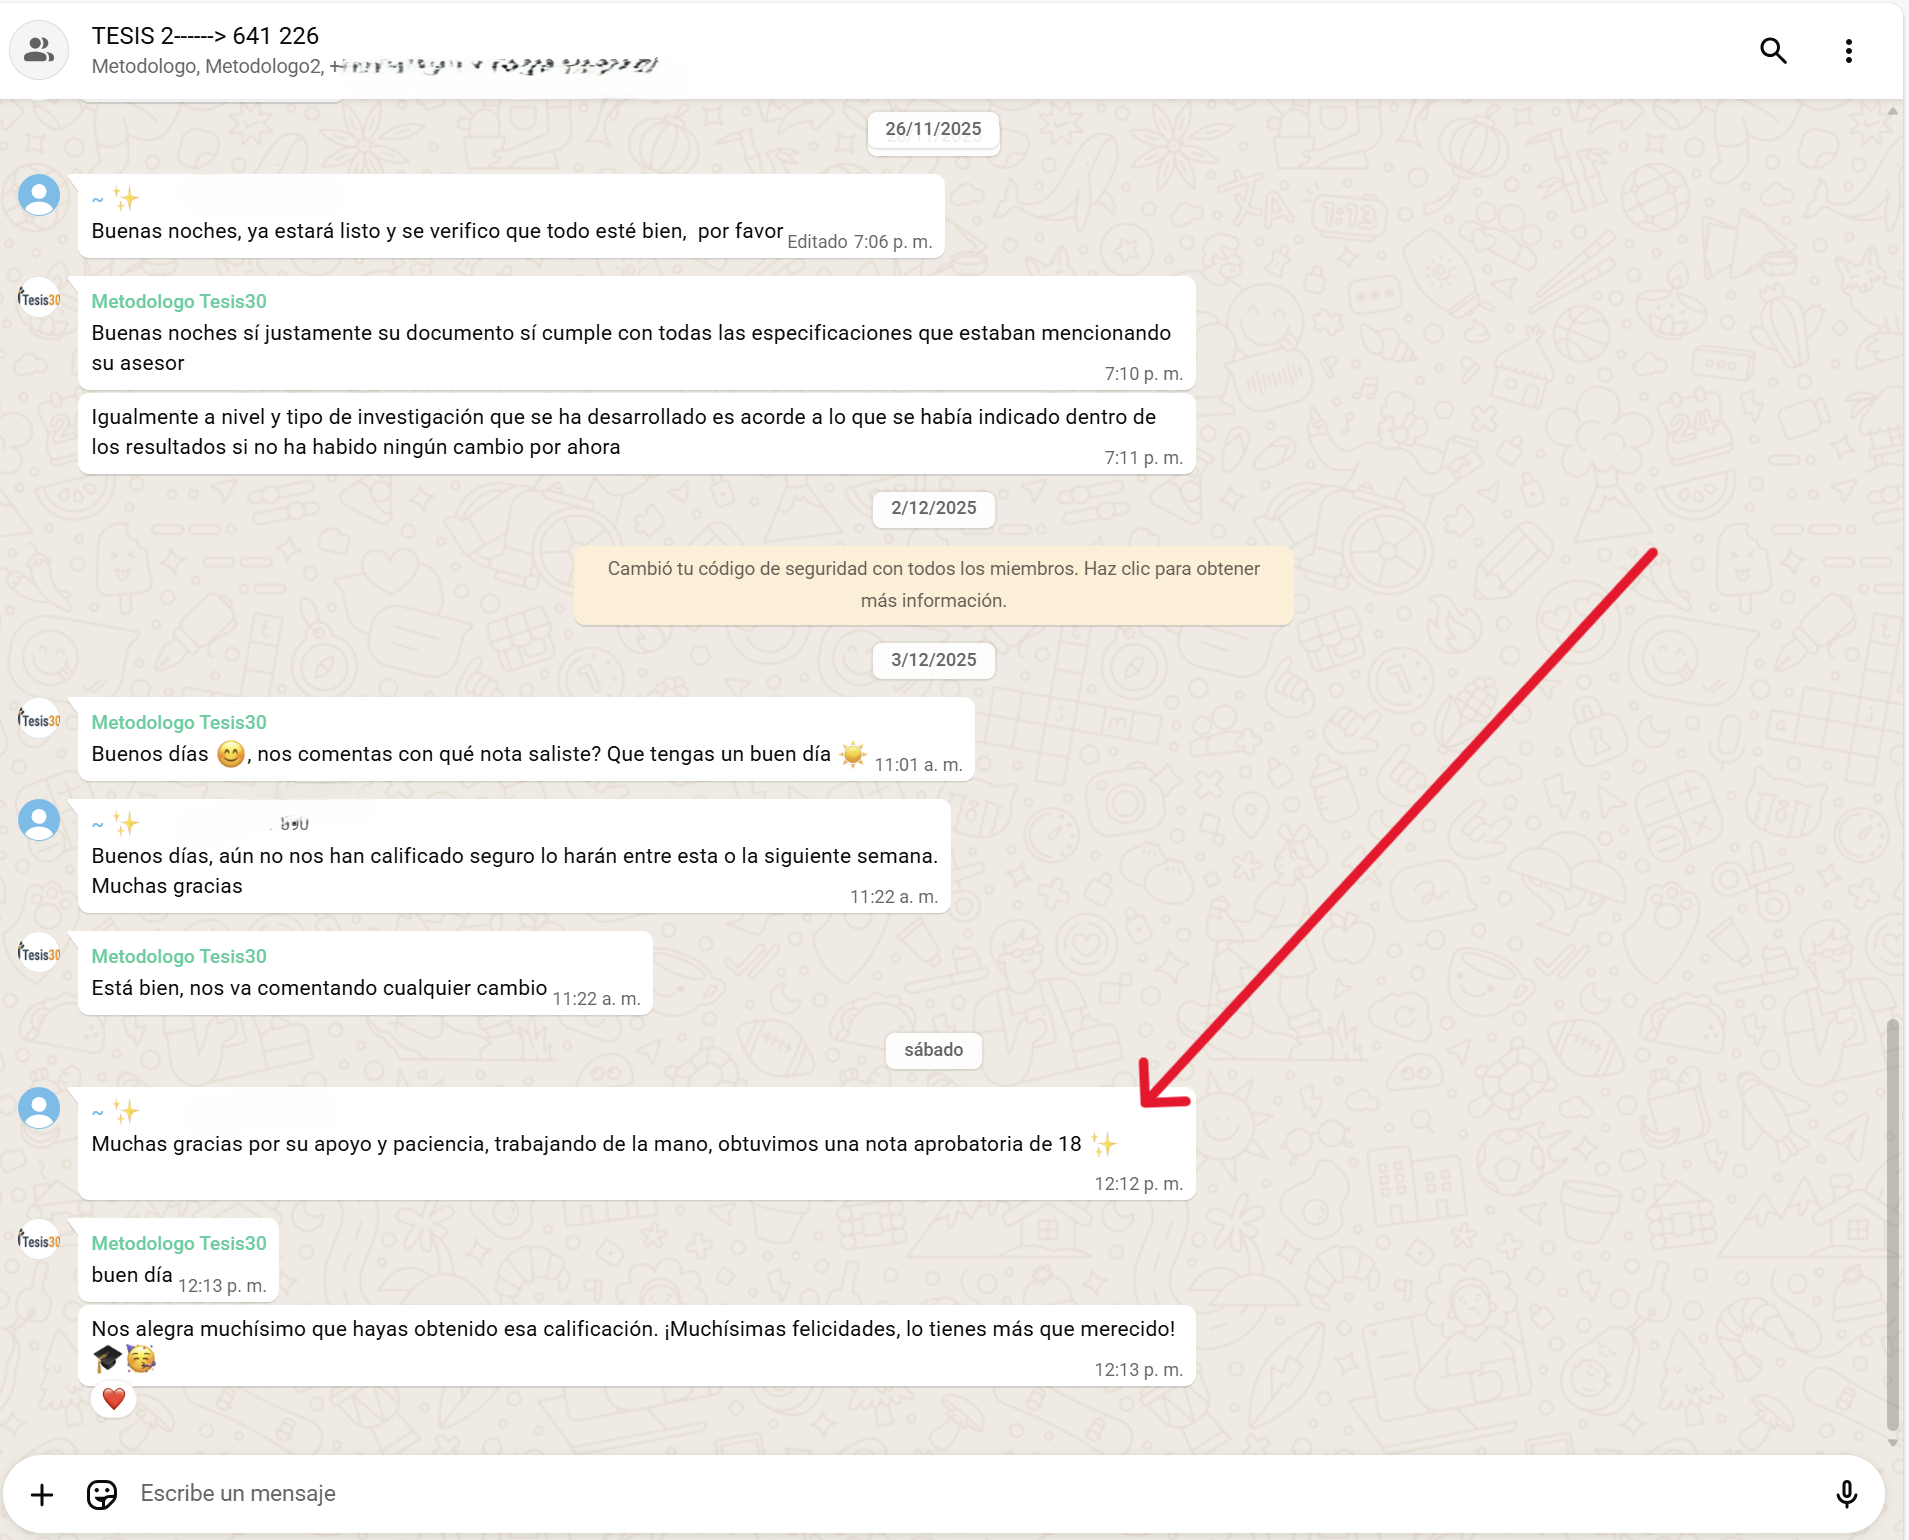
Task: Click the 26/11/2025 date chip
Action: (933, 129)
